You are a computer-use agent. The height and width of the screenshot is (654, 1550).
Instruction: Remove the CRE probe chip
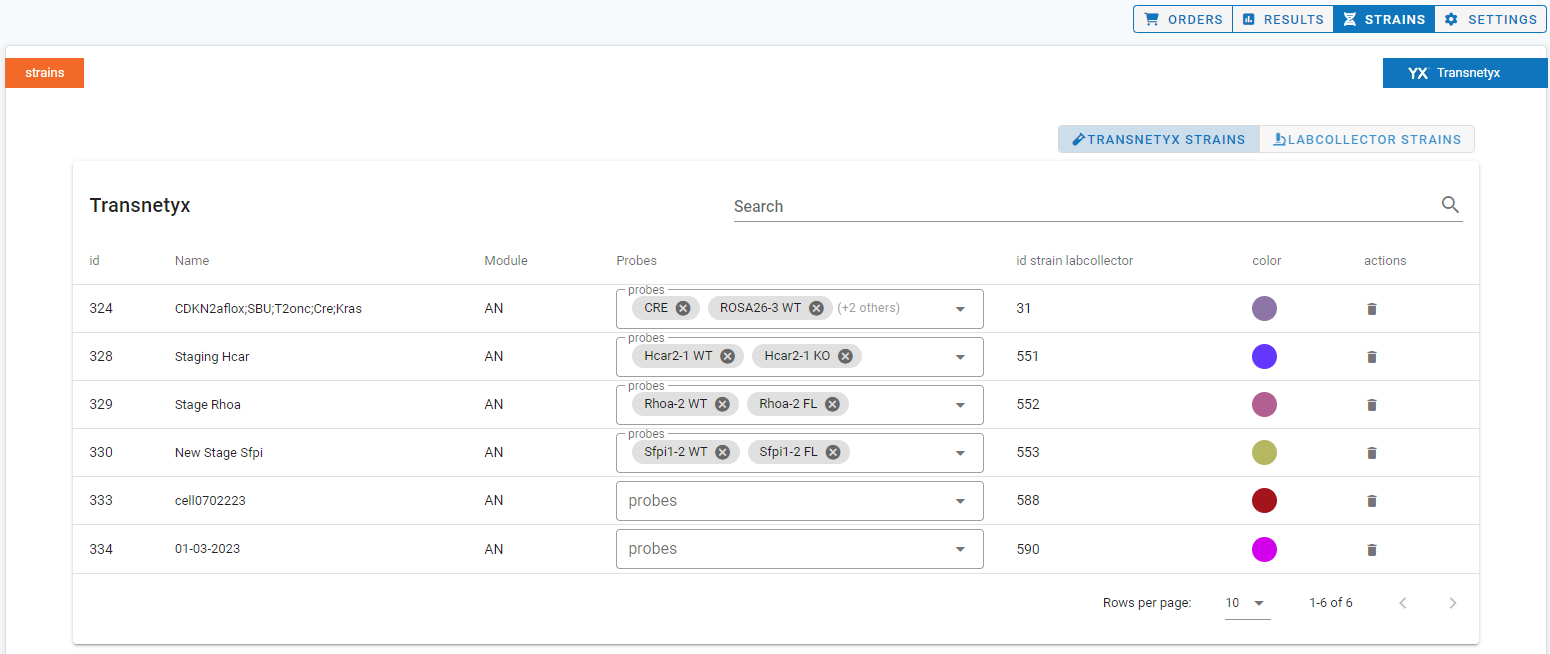[683, 308]
